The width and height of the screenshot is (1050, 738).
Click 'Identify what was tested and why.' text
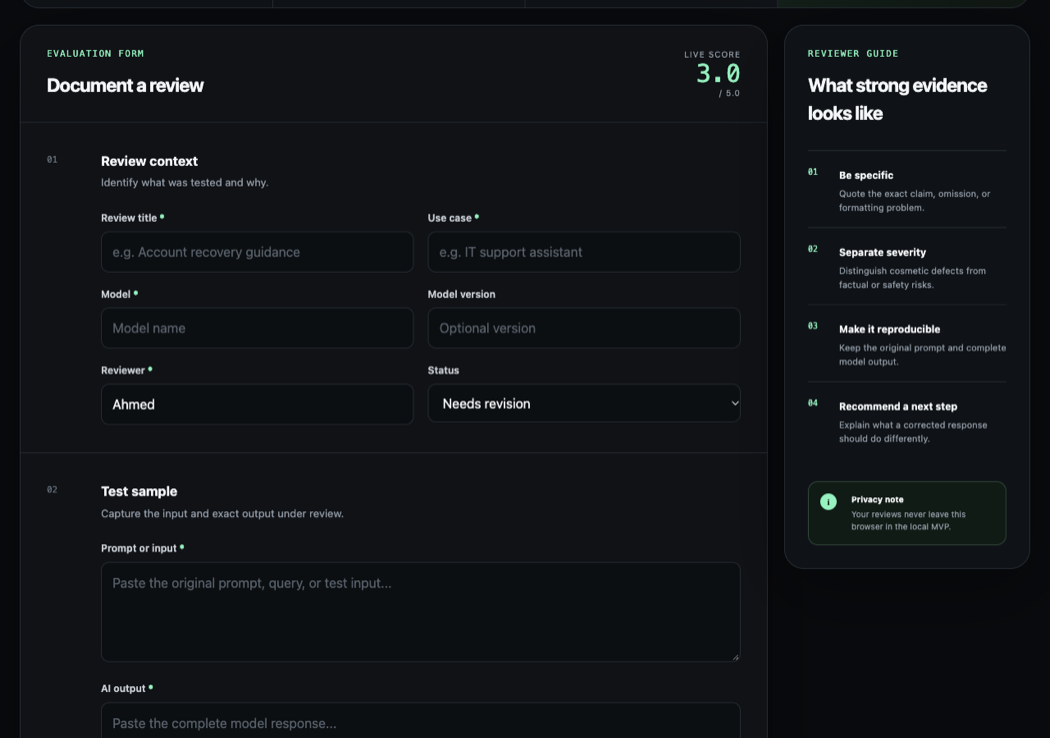pos(185,183)
